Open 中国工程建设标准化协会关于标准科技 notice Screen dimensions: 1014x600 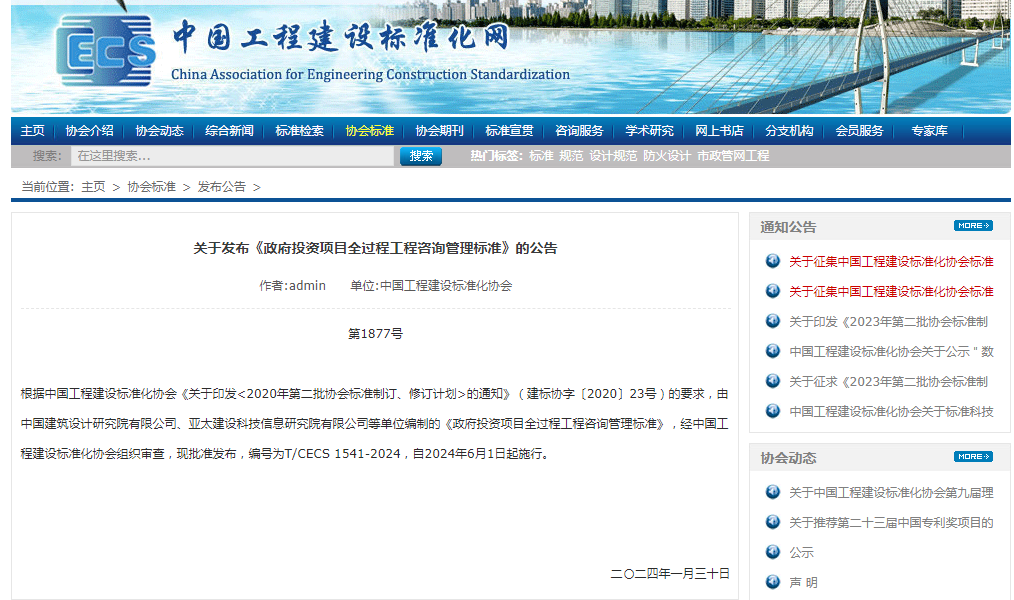pos(891,411)
